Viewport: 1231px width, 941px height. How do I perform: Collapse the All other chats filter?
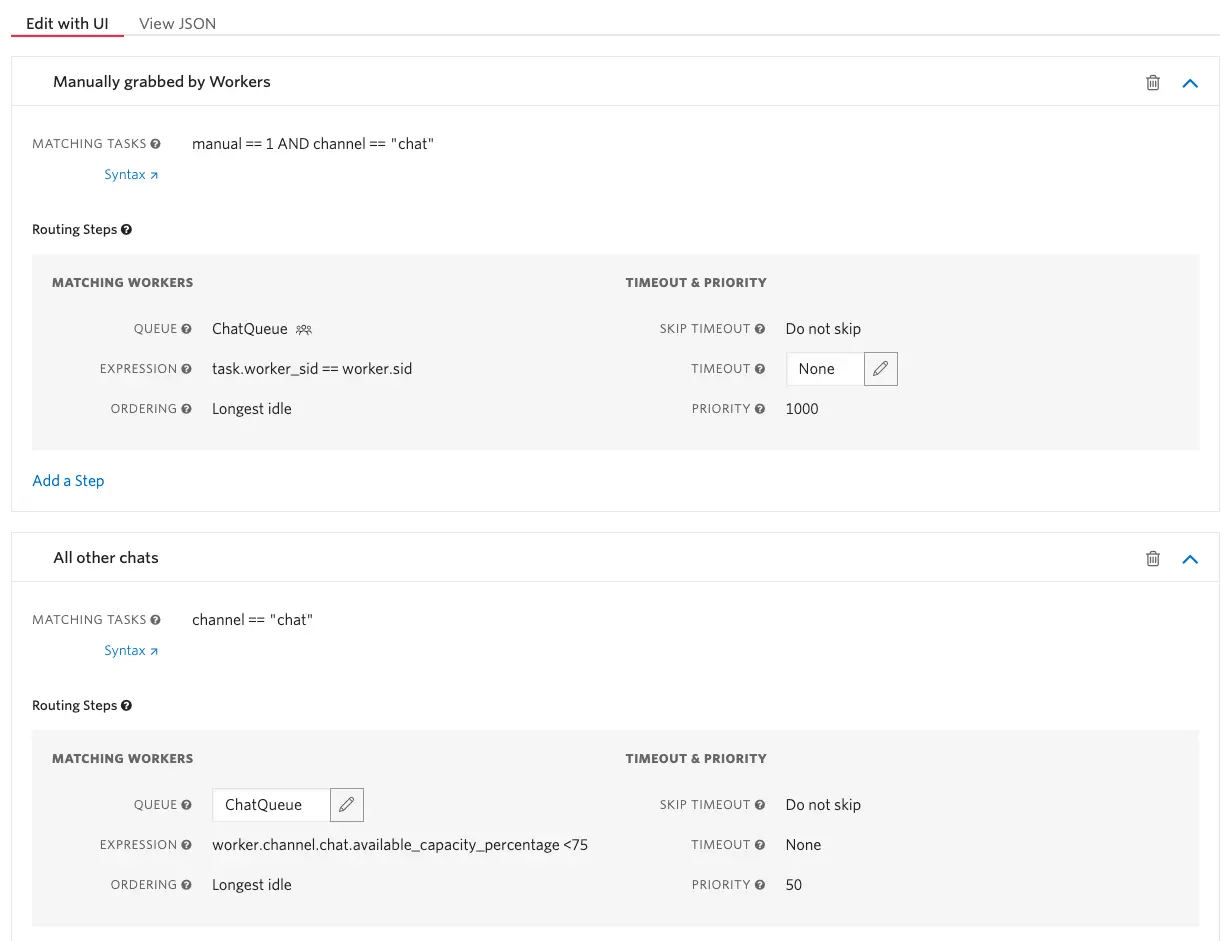(x=1190, y=559)
